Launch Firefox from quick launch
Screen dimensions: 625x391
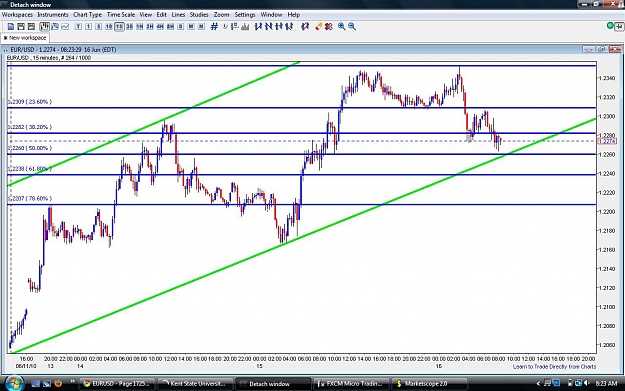tap(58, 384)
